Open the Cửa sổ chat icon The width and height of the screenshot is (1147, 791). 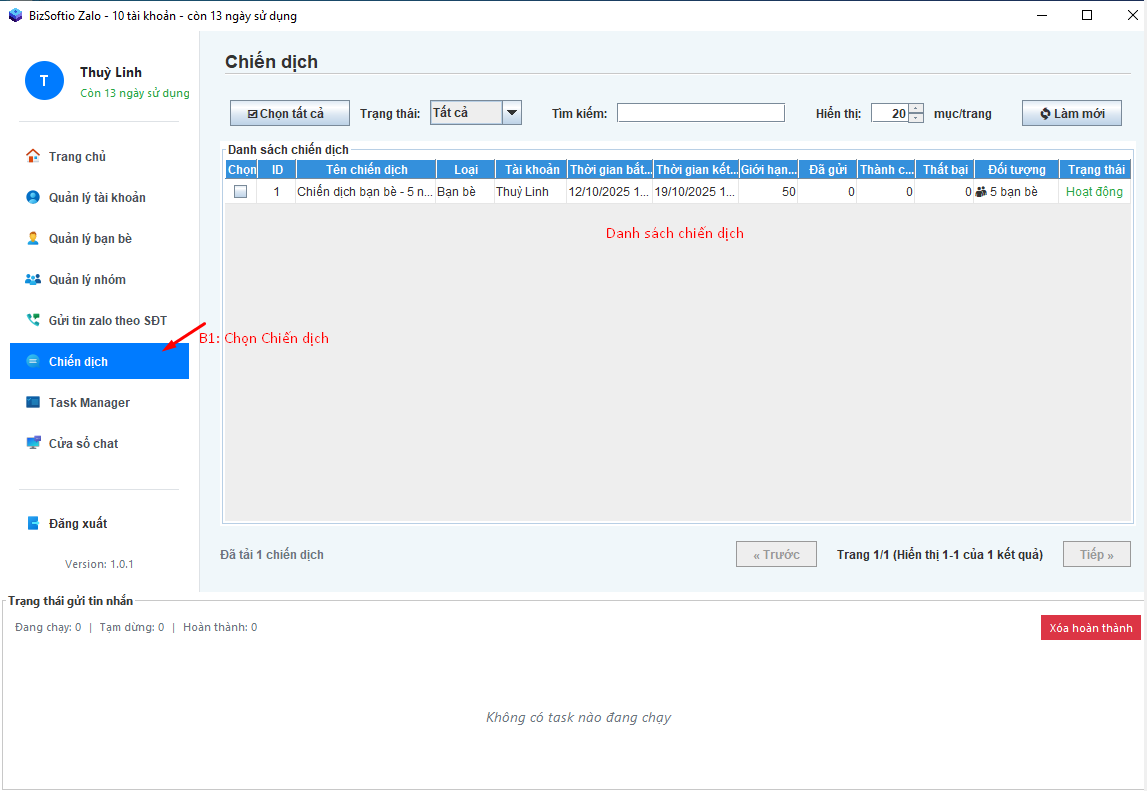point(33,443)
